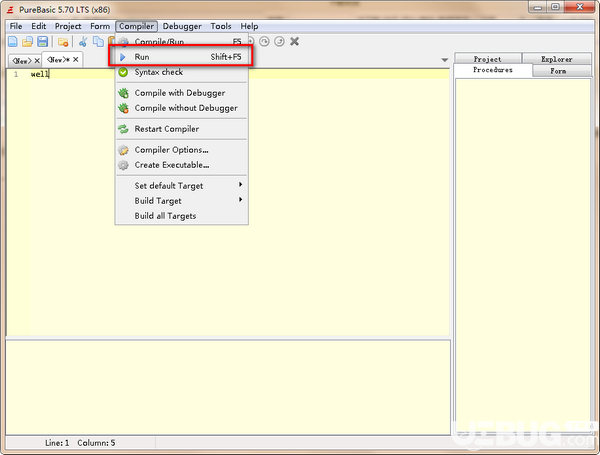Viewport: 600px width, 455px height.
Task: Click the Cut scissors toolbar icon
Action: point(83,42)
